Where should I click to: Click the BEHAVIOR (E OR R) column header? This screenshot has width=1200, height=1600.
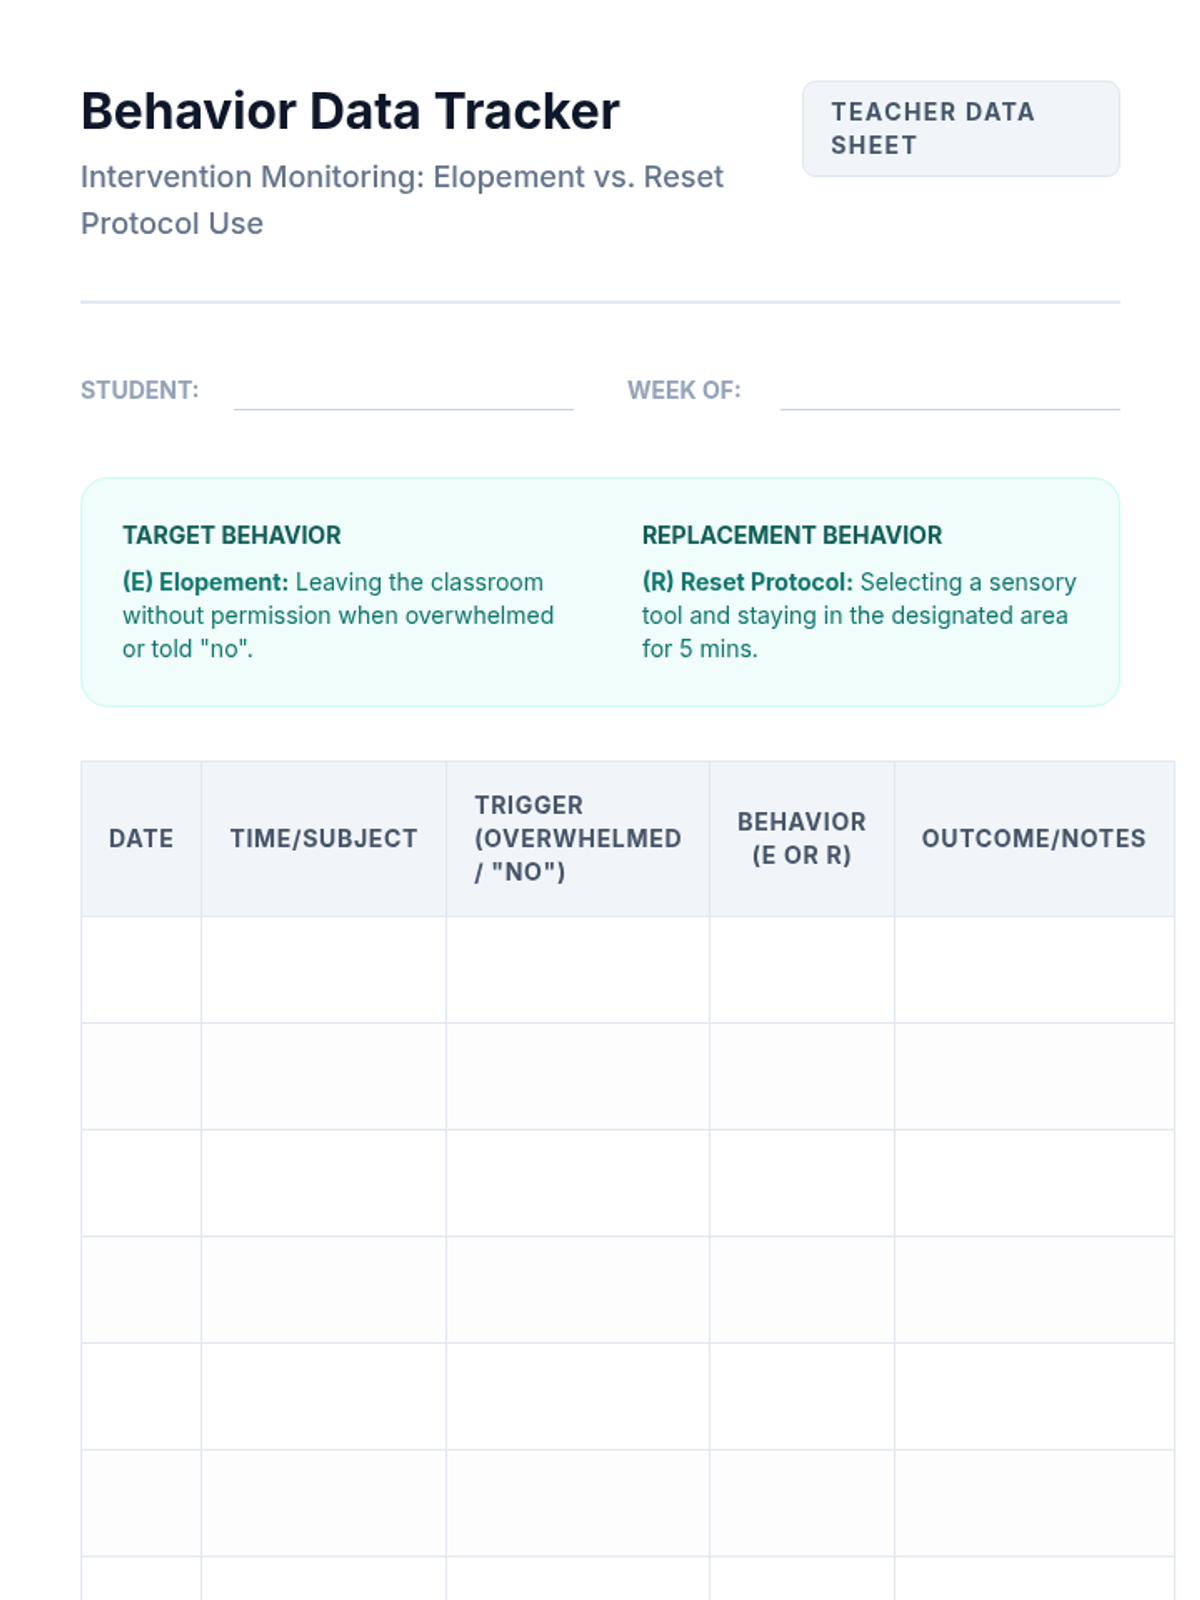[801, 838]
